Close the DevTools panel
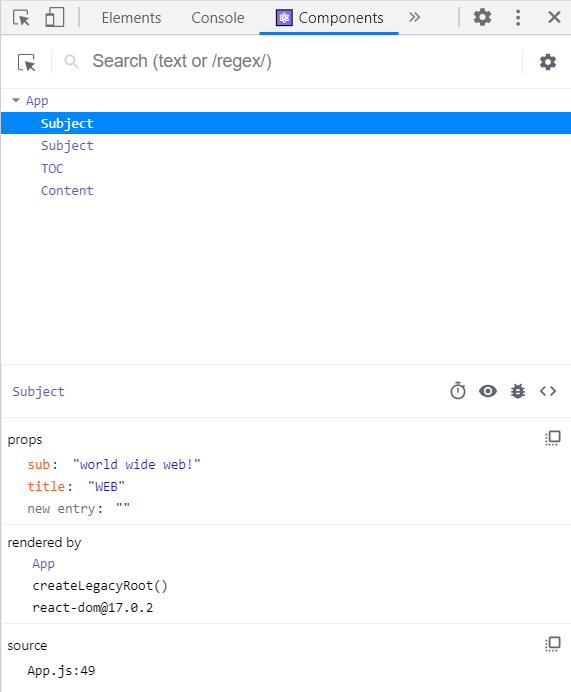 [554, 18]
